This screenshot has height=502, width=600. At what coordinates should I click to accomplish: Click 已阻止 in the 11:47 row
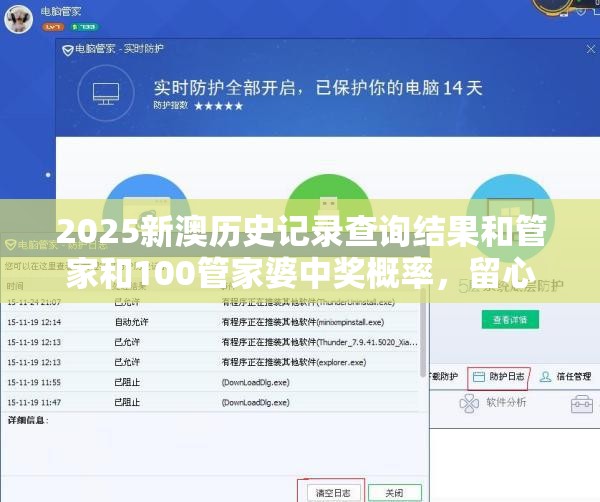[x=127, y=402]
